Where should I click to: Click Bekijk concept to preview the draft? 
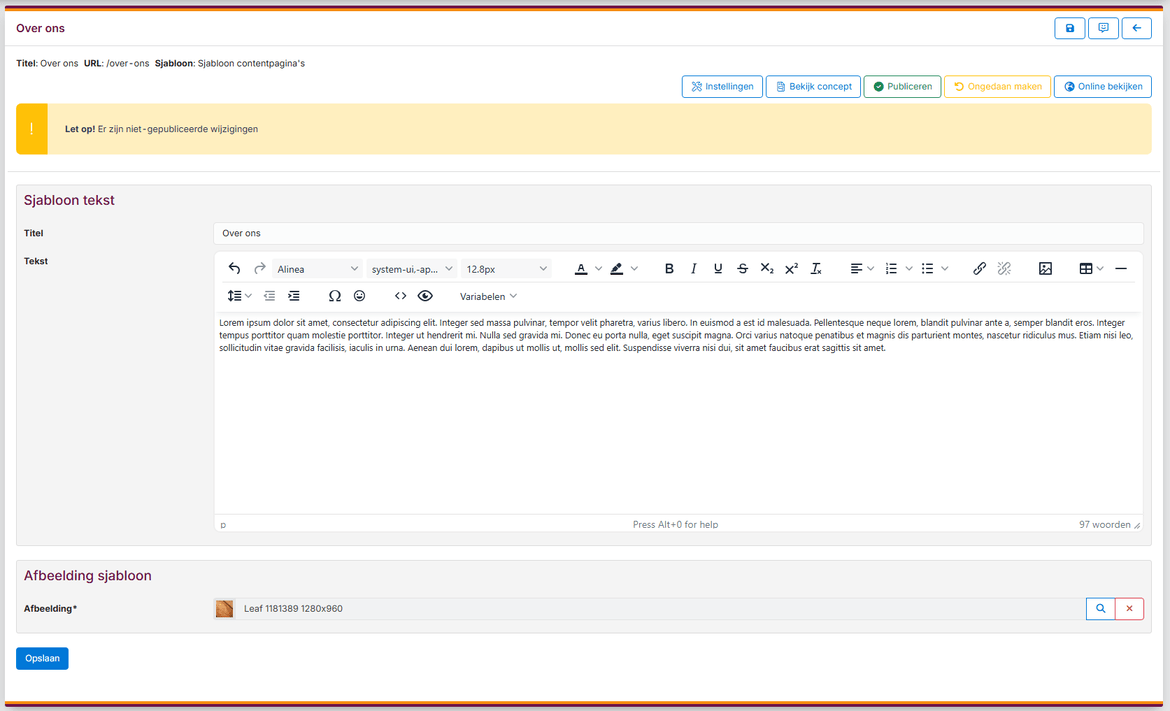[813, 87]
